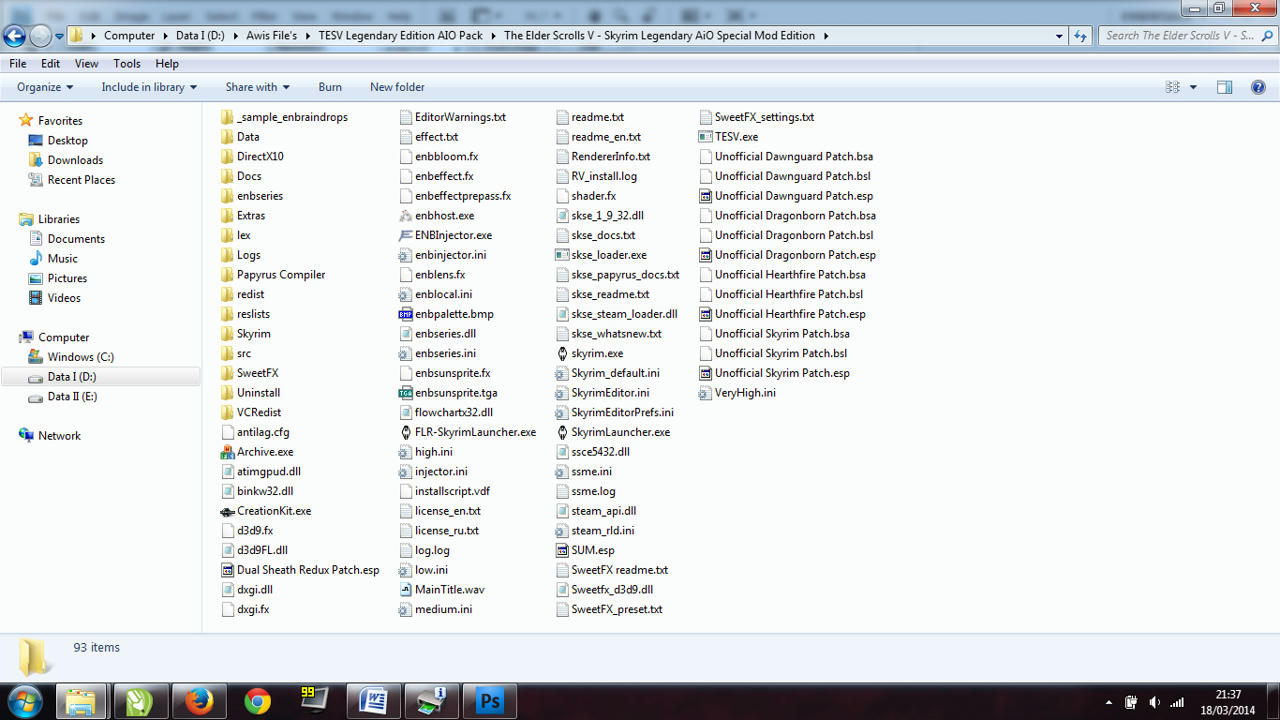The height and width of the screenshot is (720, 1280).
Task: Expand the Organize dropdown
Action: (45, 87)
